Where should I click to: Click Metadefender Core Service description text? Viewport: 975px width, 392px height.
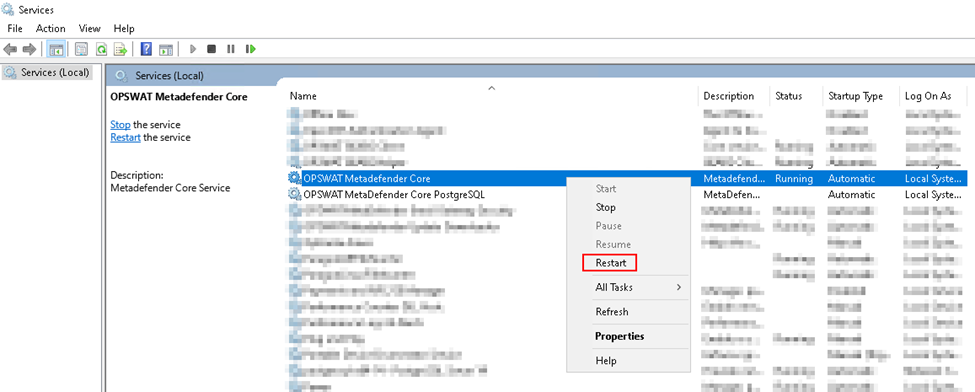[x=170, y=188]
